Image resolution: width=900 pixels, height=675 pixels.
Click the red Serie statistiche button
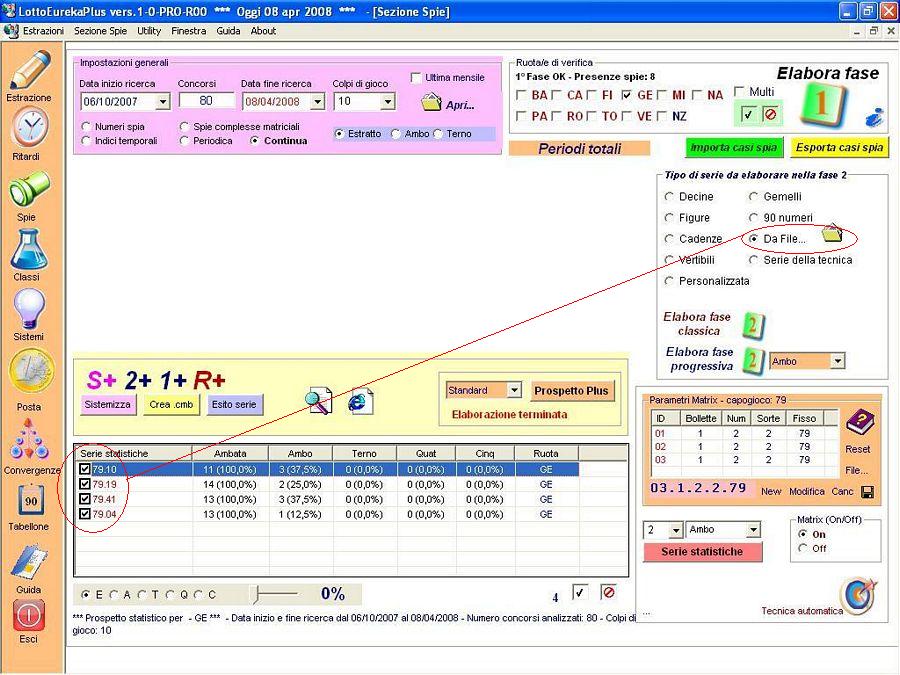click(702, 552)
